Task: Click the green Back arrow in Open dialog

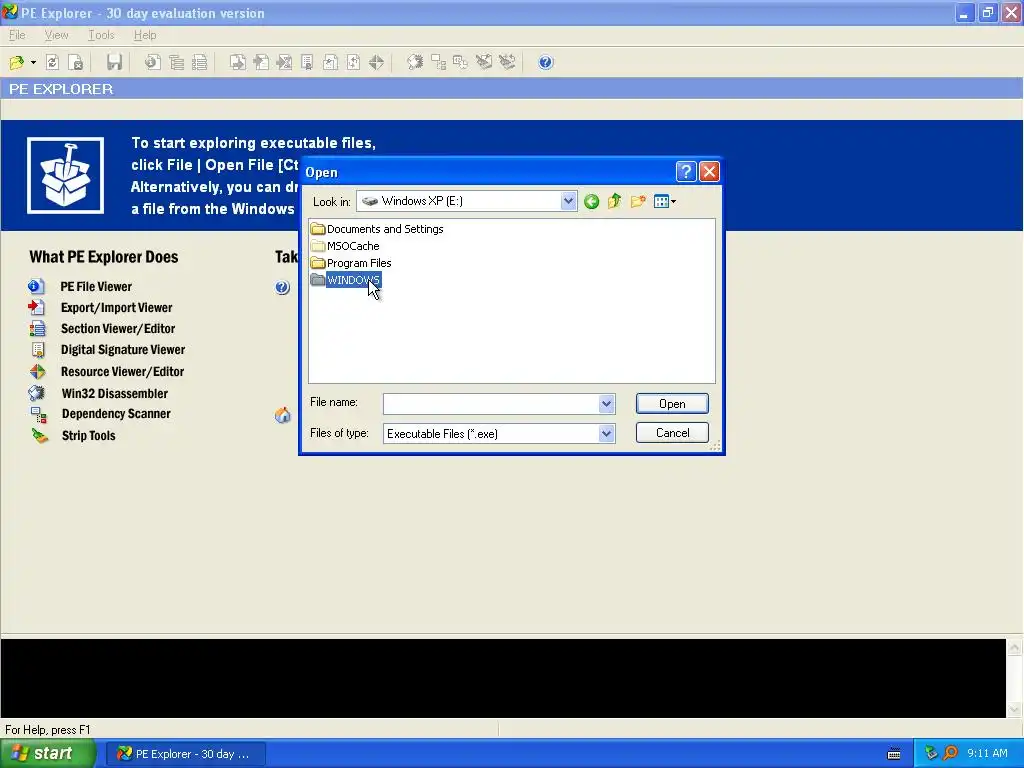Action: pyautogui.click(x=592, y=201)
